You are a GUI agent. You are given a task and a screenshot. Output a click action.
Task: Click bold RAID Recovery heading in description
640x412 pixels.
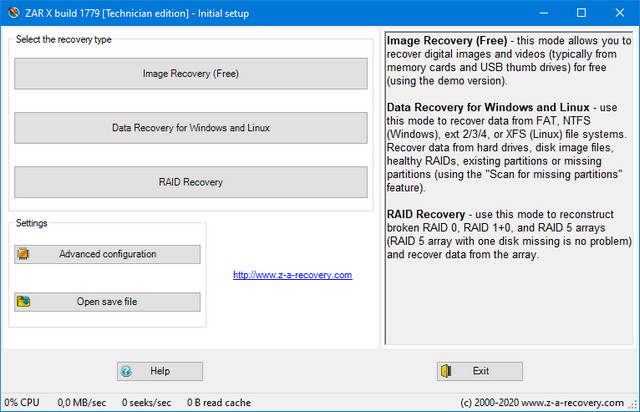click(426, 214)
